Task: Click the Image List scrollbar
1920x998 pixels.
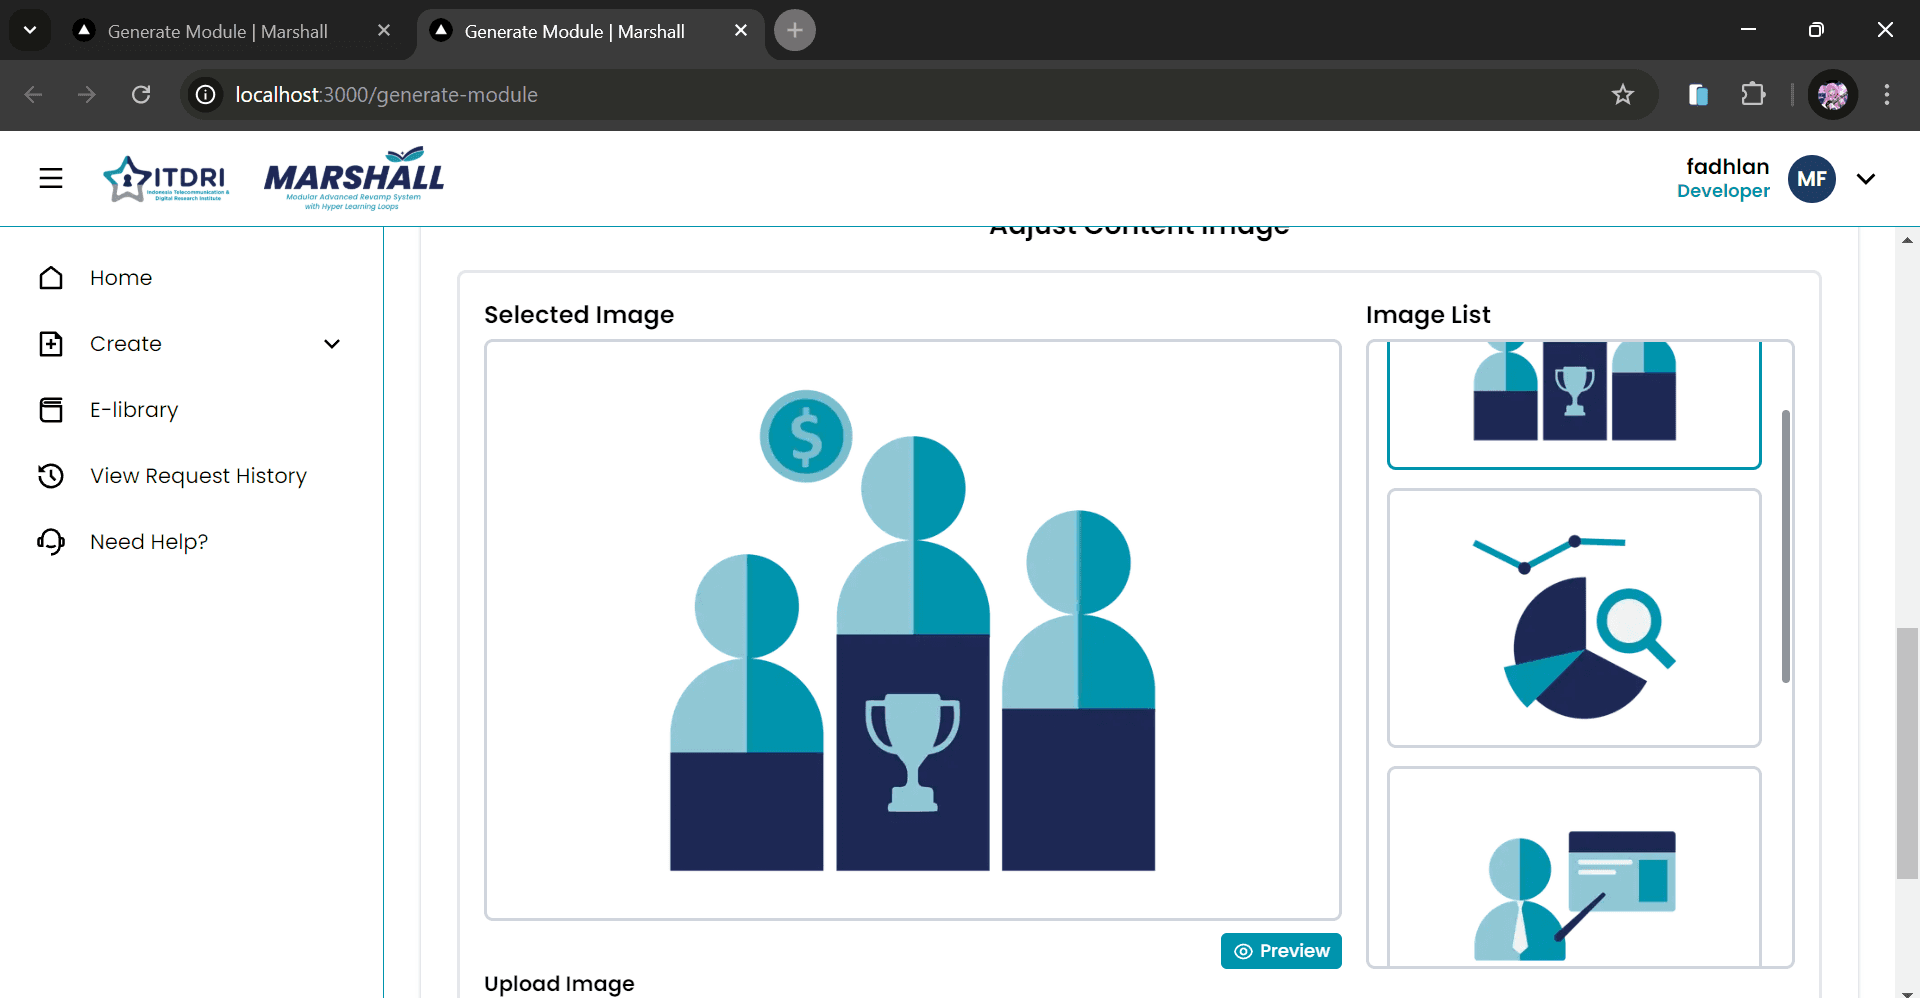Action: pos(1786,546)
